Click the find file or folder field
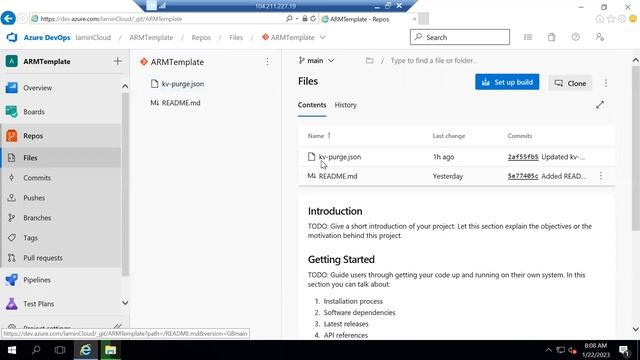Screen dimensions: 640x360 tap(433, 60)
